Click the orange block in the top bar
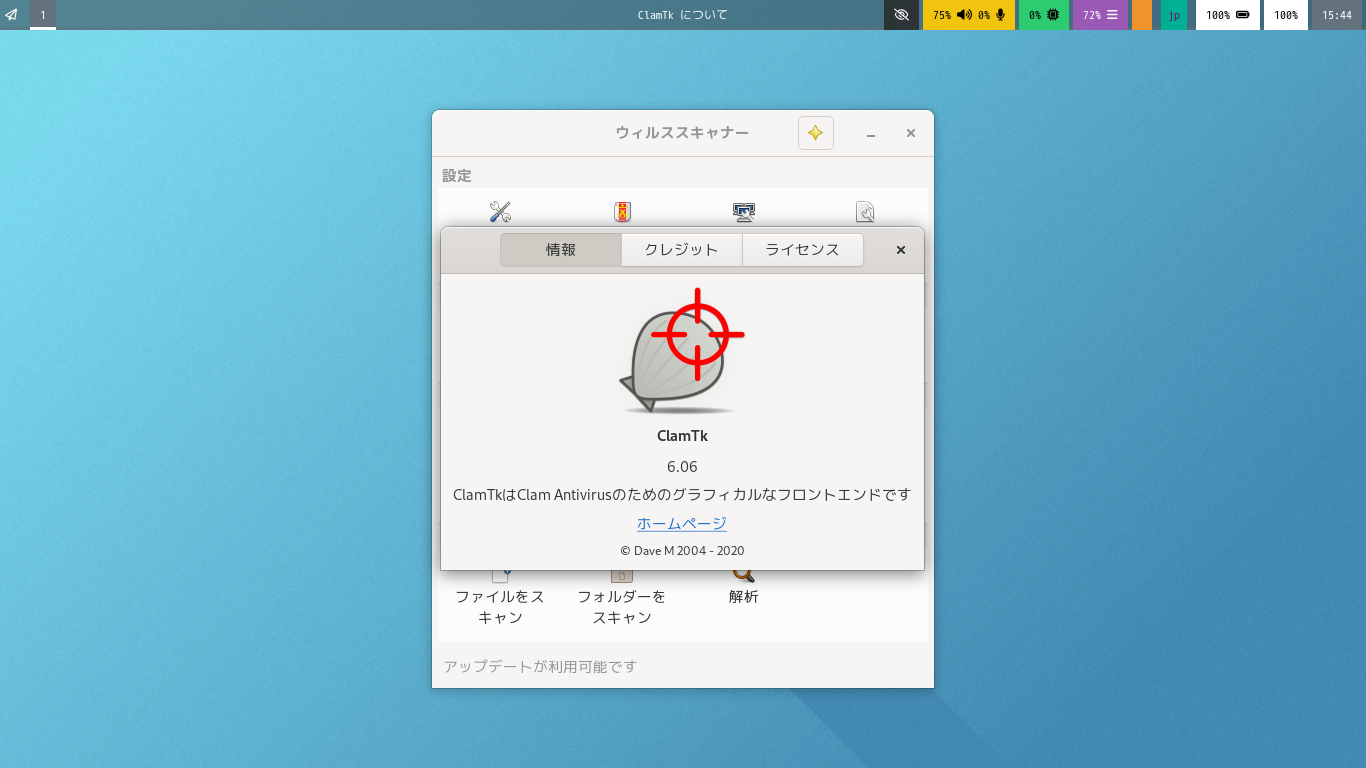Viewport: 1366px width, 768px height. [1142, 15]
